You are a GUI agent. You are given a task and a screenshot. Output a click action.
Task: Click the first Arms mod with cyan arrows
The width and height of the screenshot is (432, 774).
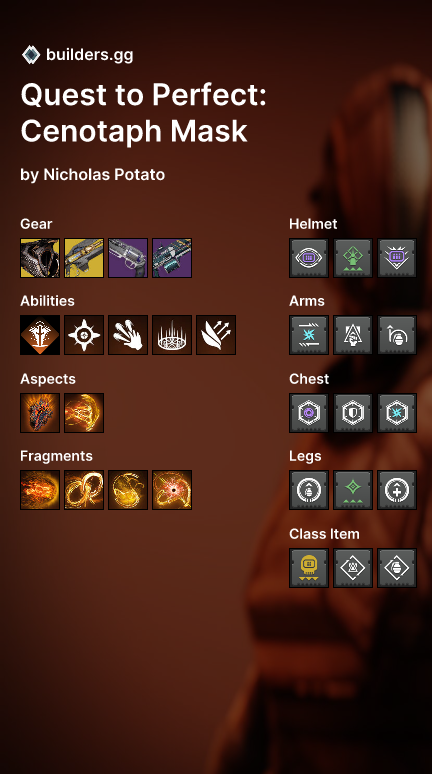click(309, 335)
